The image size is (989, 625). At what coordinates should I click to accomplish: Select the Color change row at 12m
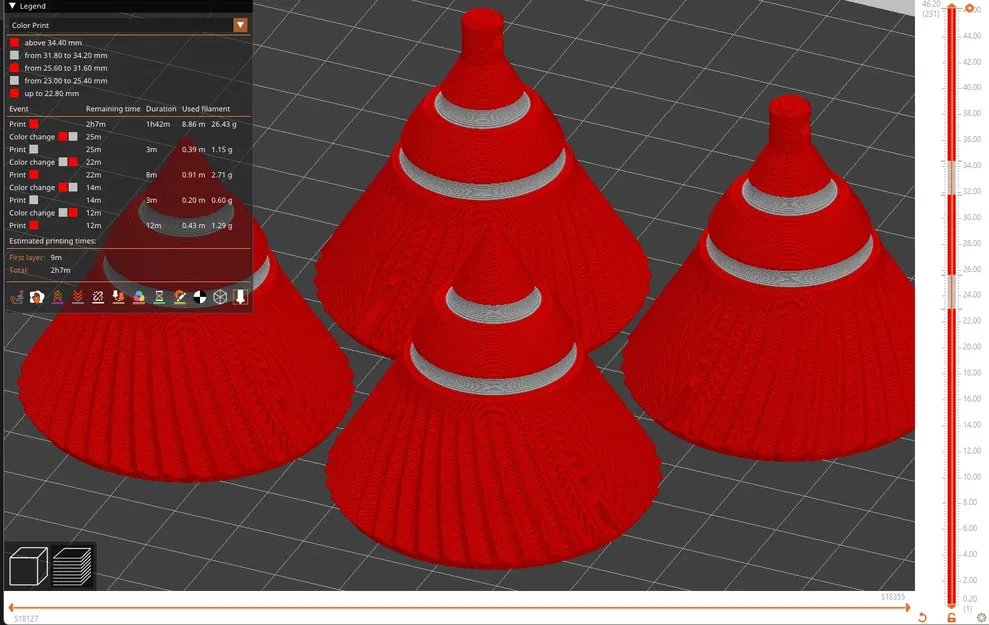pos(129,213)
